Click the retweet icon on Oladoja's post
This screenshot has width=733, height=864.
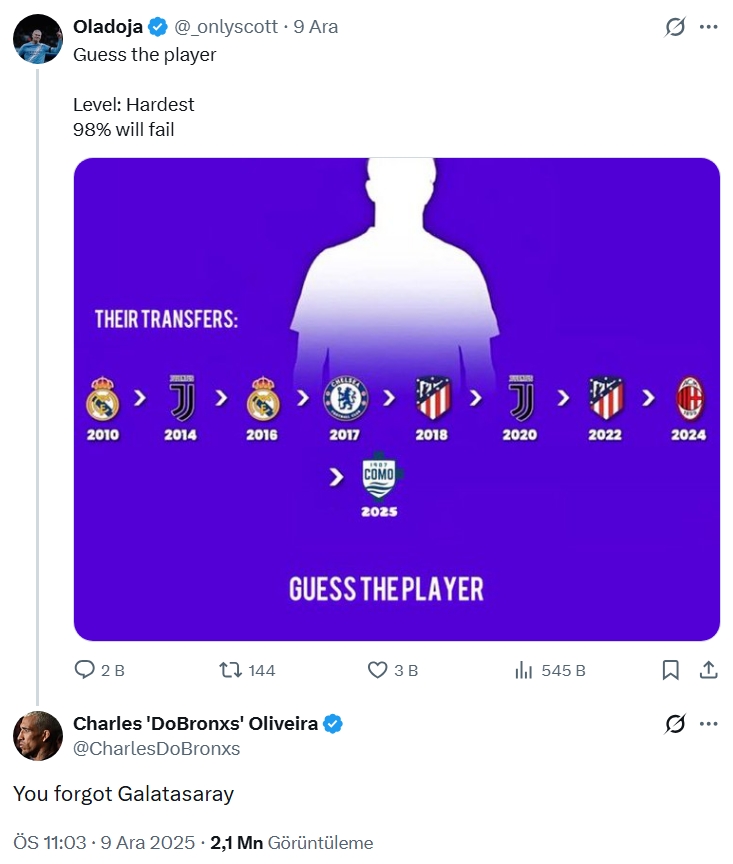(229, 670)
